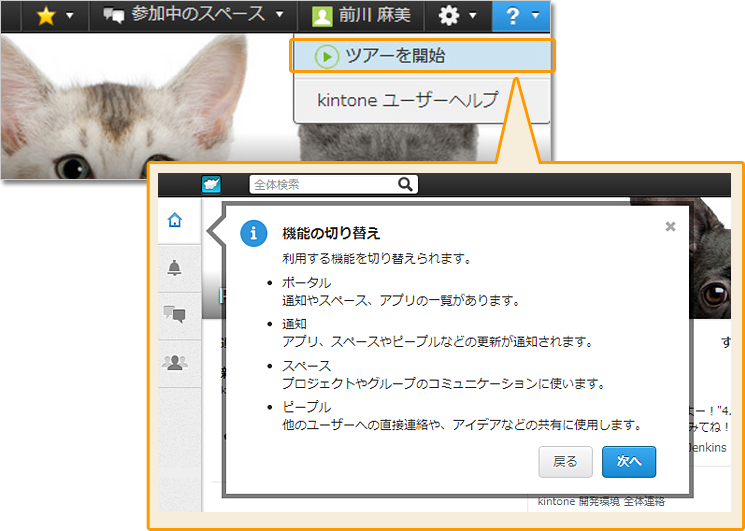Expand the dropdown arrow beside the gear
This screenshot has height=531, width=745.
tap(472, 16)
